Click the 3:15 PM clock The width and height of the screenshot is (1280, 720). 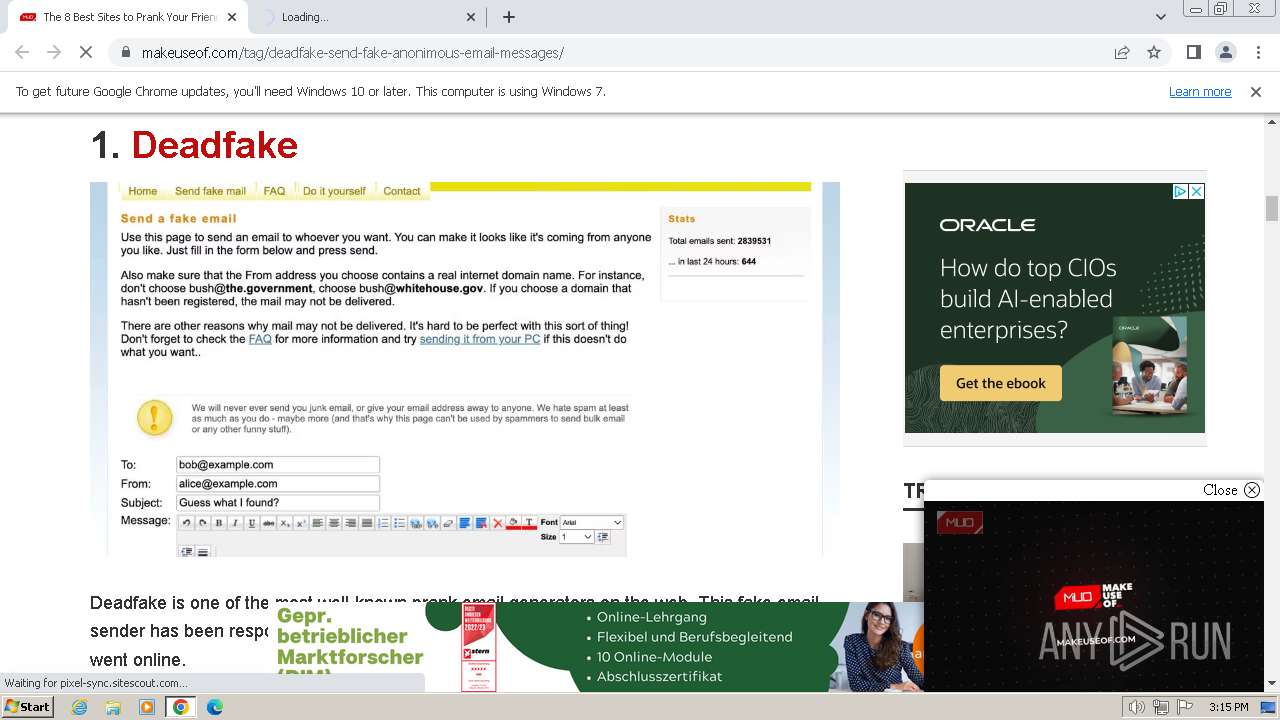[1228, 707]
